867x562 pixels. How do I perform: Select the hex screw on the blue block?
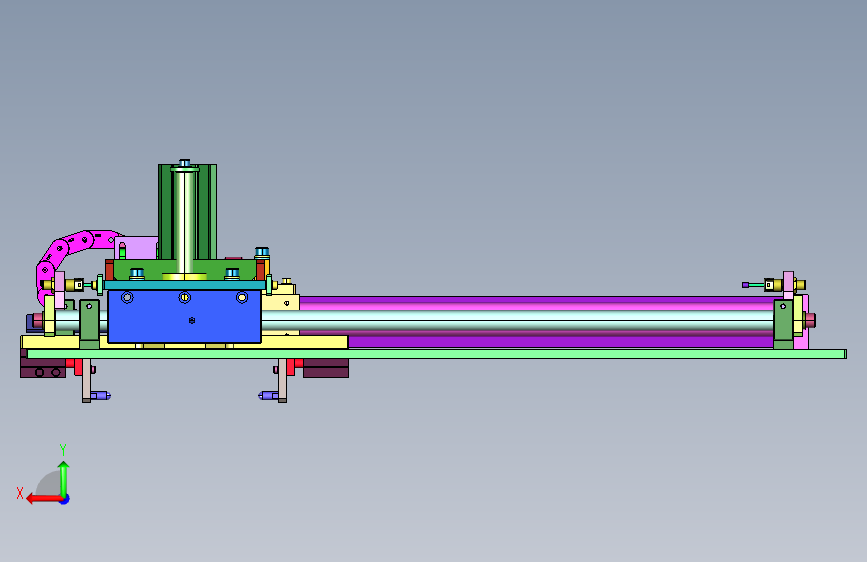(192, 320)
